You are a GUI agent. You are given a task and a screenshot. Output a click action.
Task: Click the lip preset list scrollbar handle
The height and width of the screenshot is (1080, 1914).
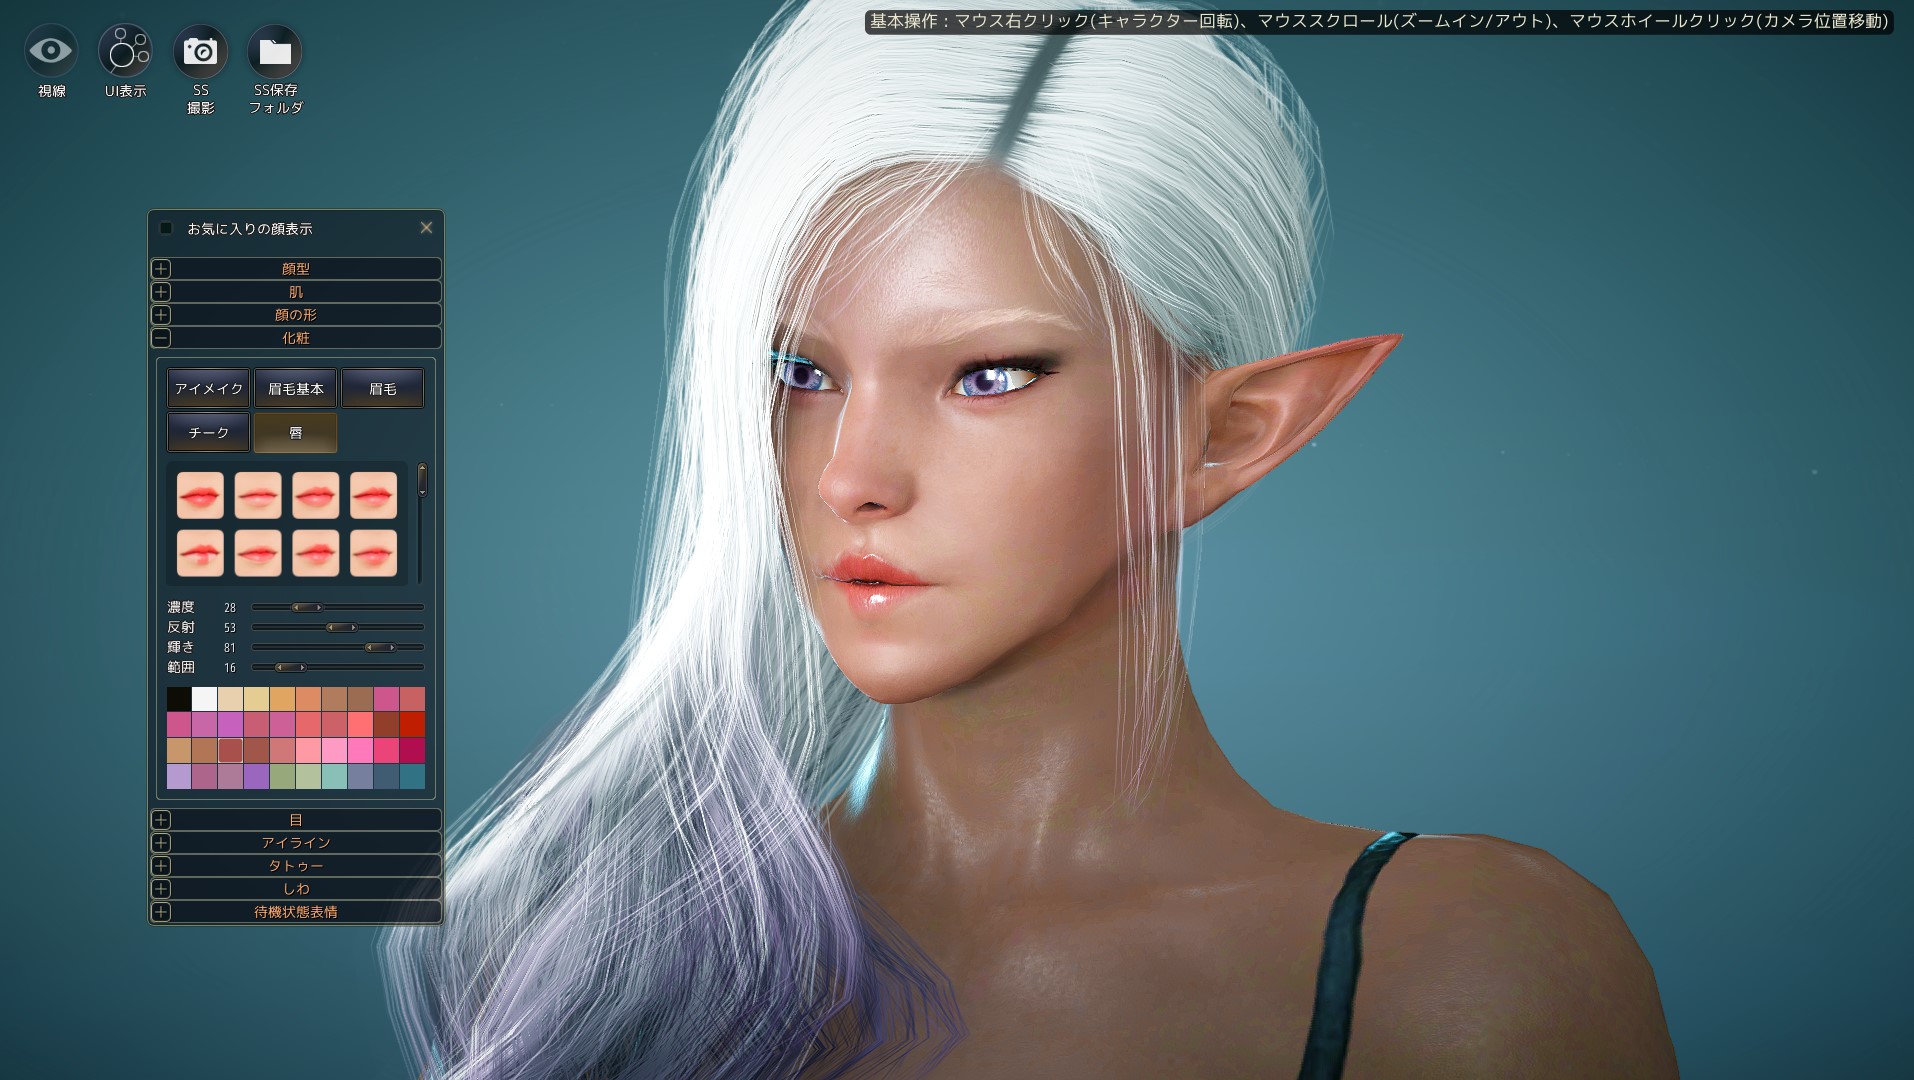422,480
